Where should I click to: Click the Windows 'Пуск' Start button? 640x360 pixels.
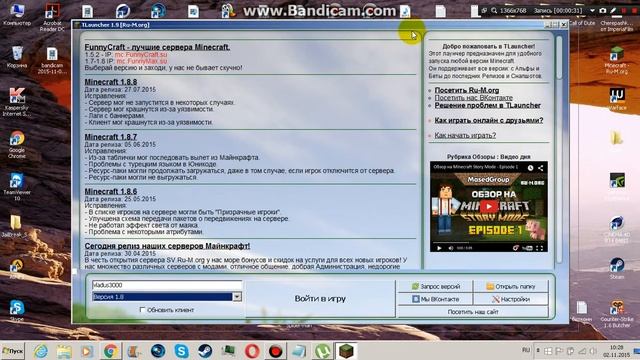[12, 351]
